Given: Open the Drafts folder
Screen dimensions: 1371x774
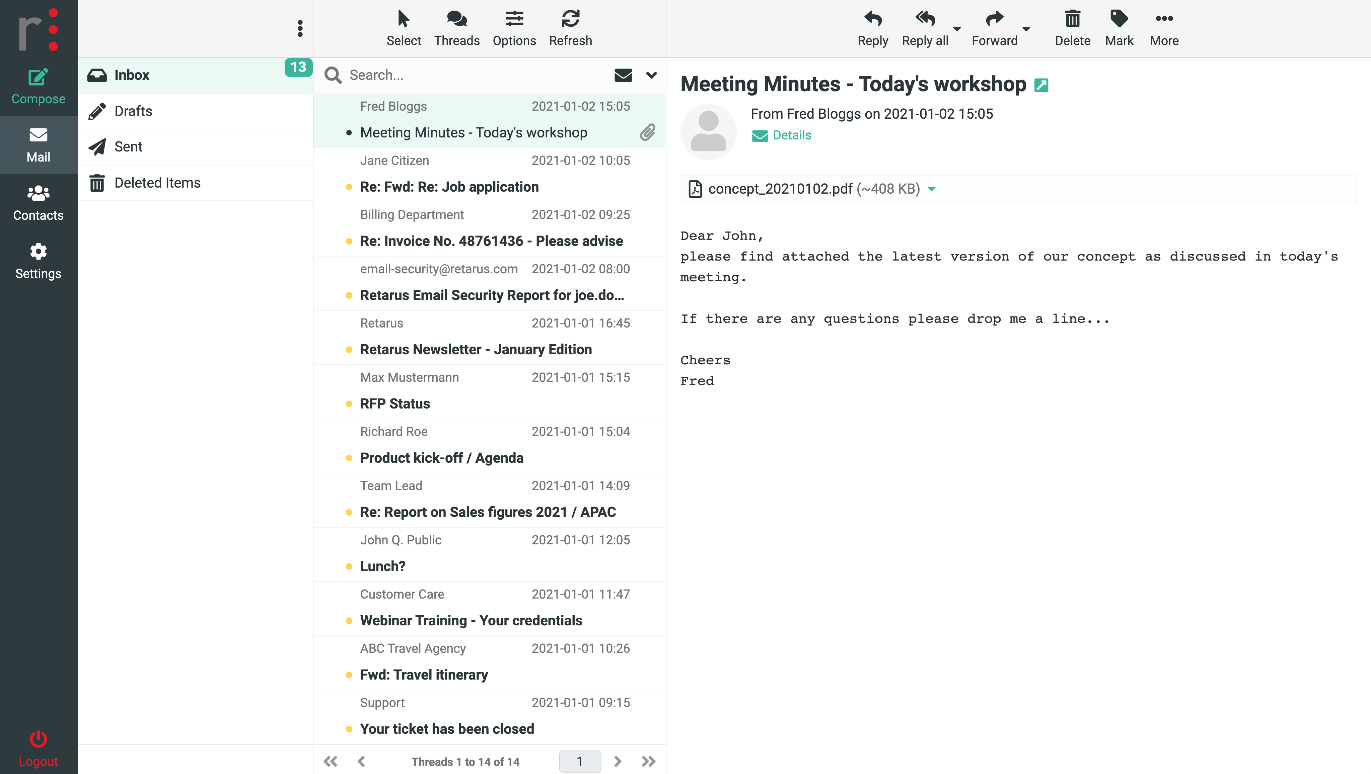Looking at the screenshot, I should click(x=133, y=111).
